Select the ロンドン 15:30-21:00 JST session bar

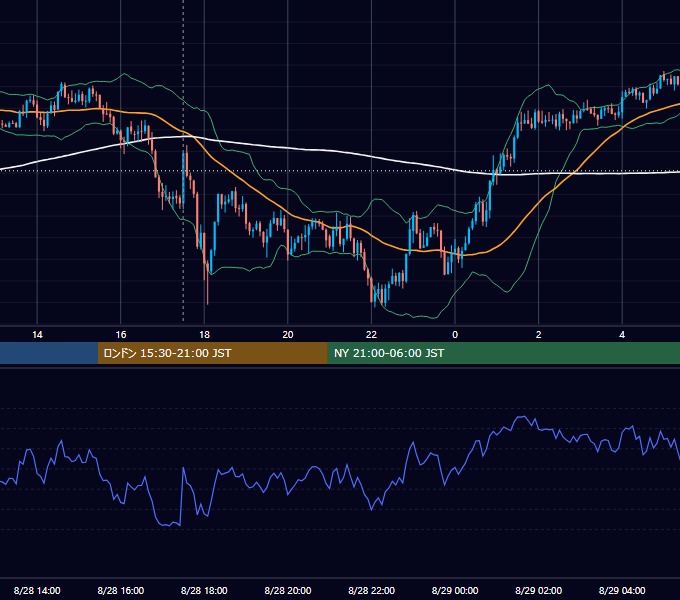point(212,353)
